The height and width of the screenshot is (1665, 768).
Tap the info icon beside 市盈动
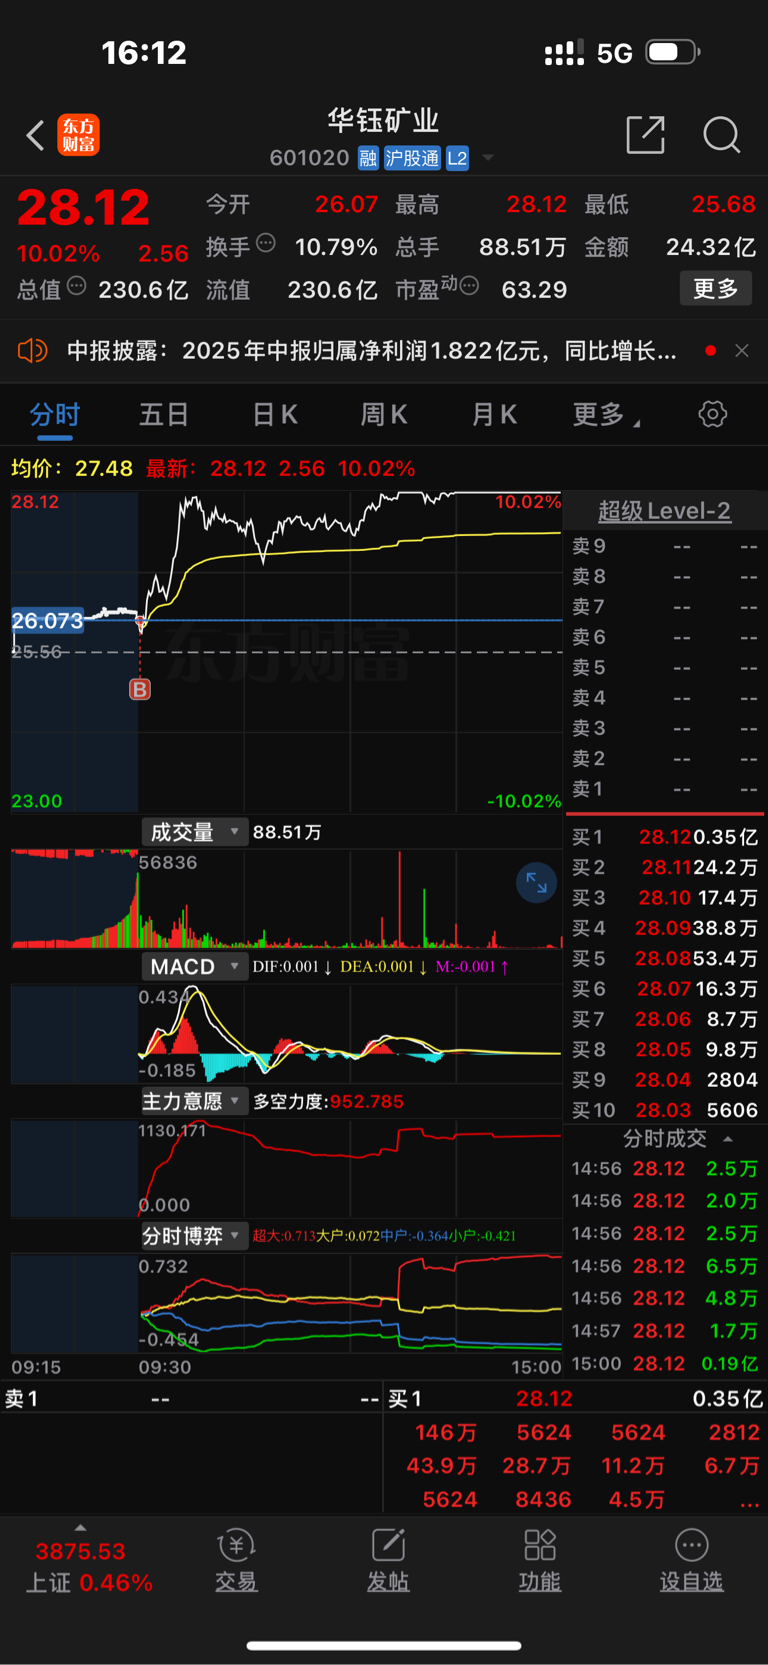pyautogui.click(x=469, y=286)
